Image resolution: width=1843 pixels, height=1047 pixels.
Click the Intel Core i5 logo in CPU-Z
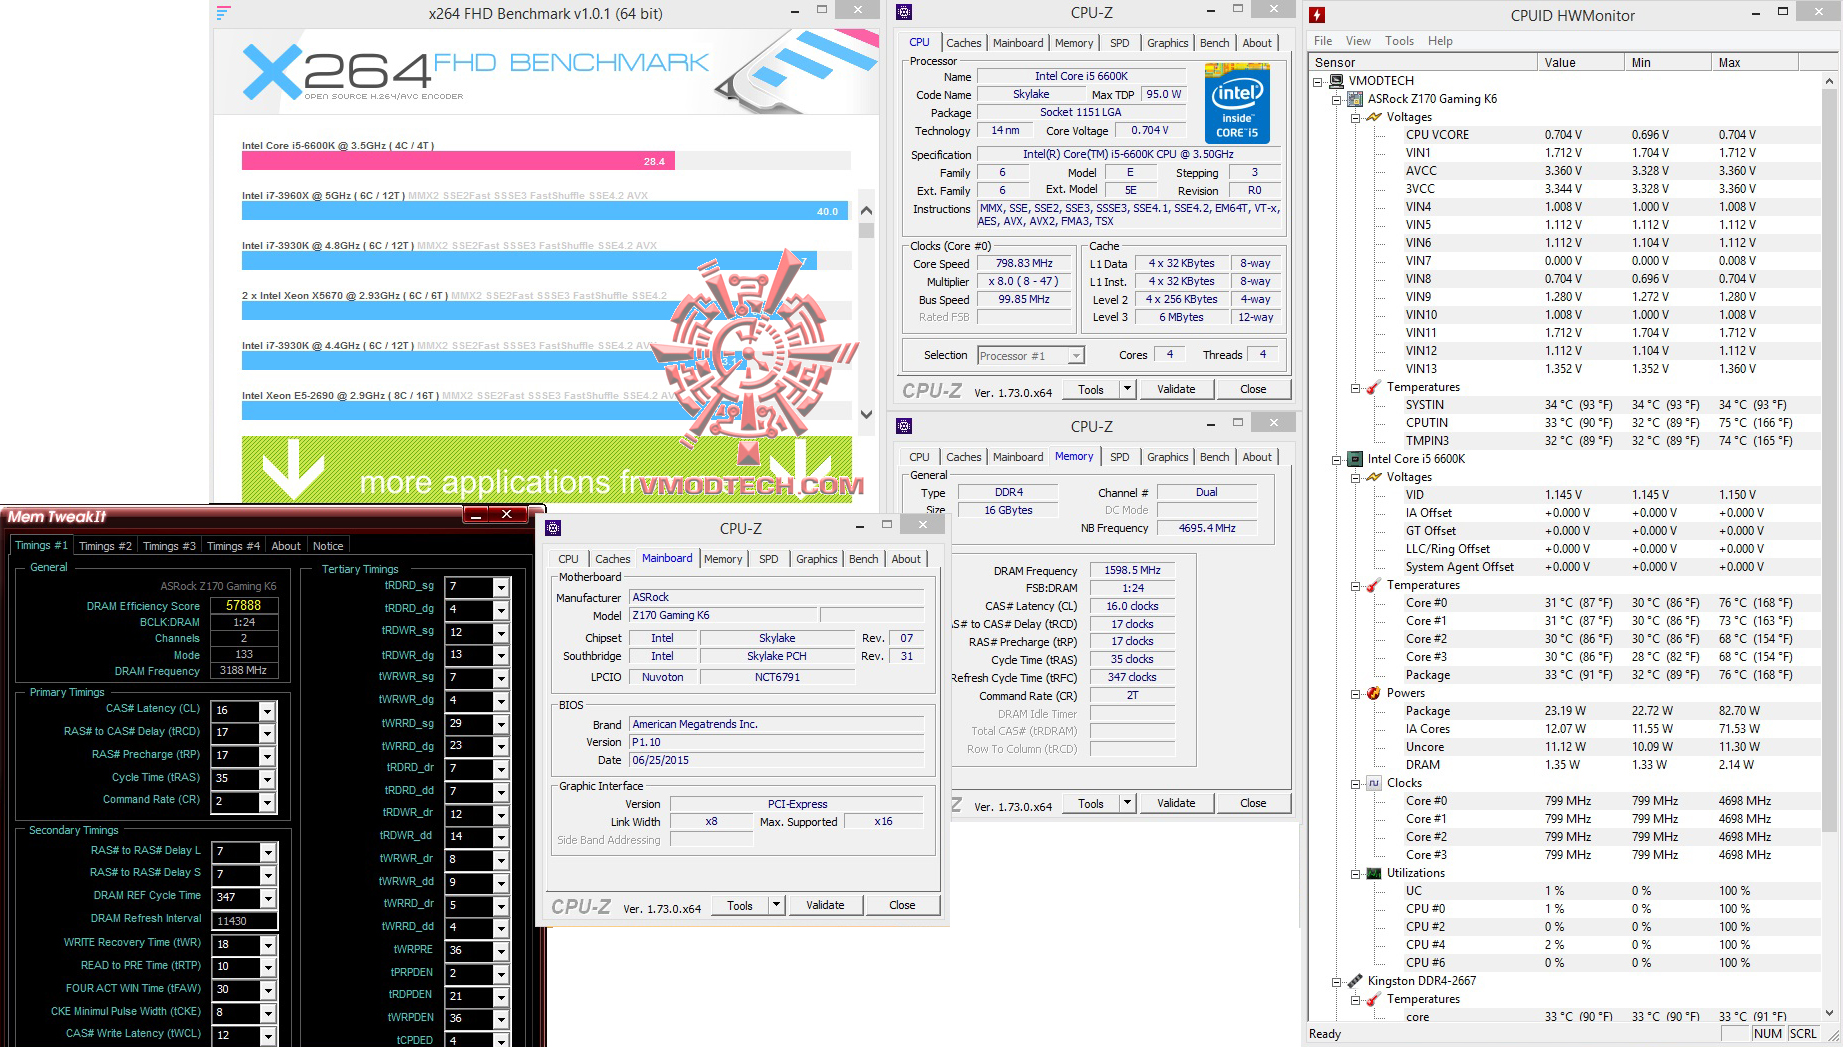click(x=1237, y=103)
